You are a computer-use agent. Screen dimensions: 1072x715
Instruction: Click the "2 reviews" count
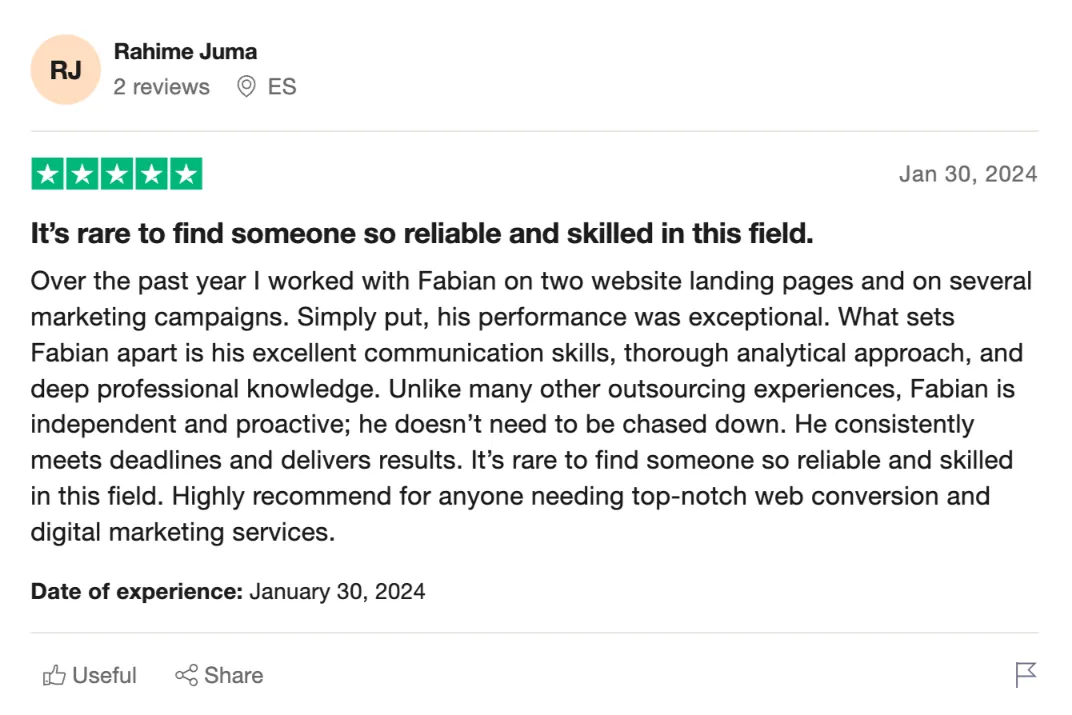point(161,87)
